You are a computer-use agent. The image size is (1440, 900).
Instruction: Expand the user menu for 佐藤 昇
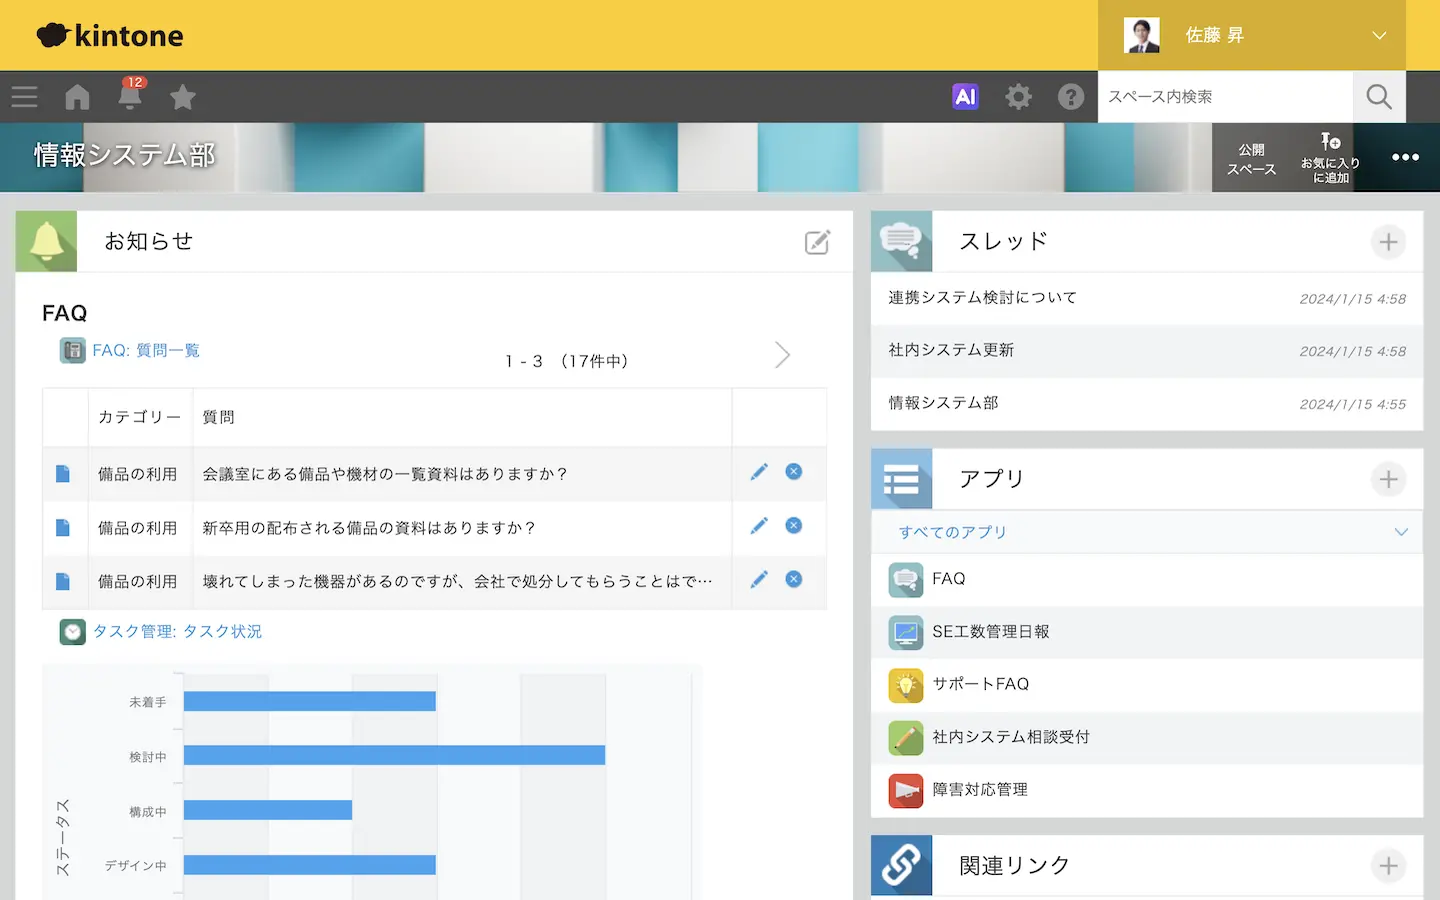pyautogui.click(x=1379, y=36)
